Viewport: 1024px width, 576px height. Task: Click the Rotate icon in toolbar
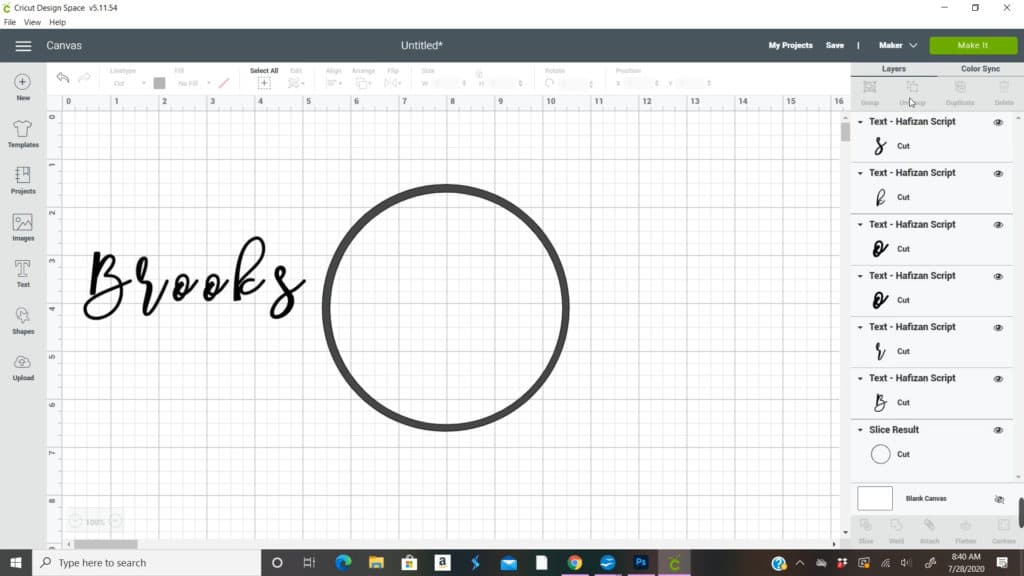click(549, 83)
